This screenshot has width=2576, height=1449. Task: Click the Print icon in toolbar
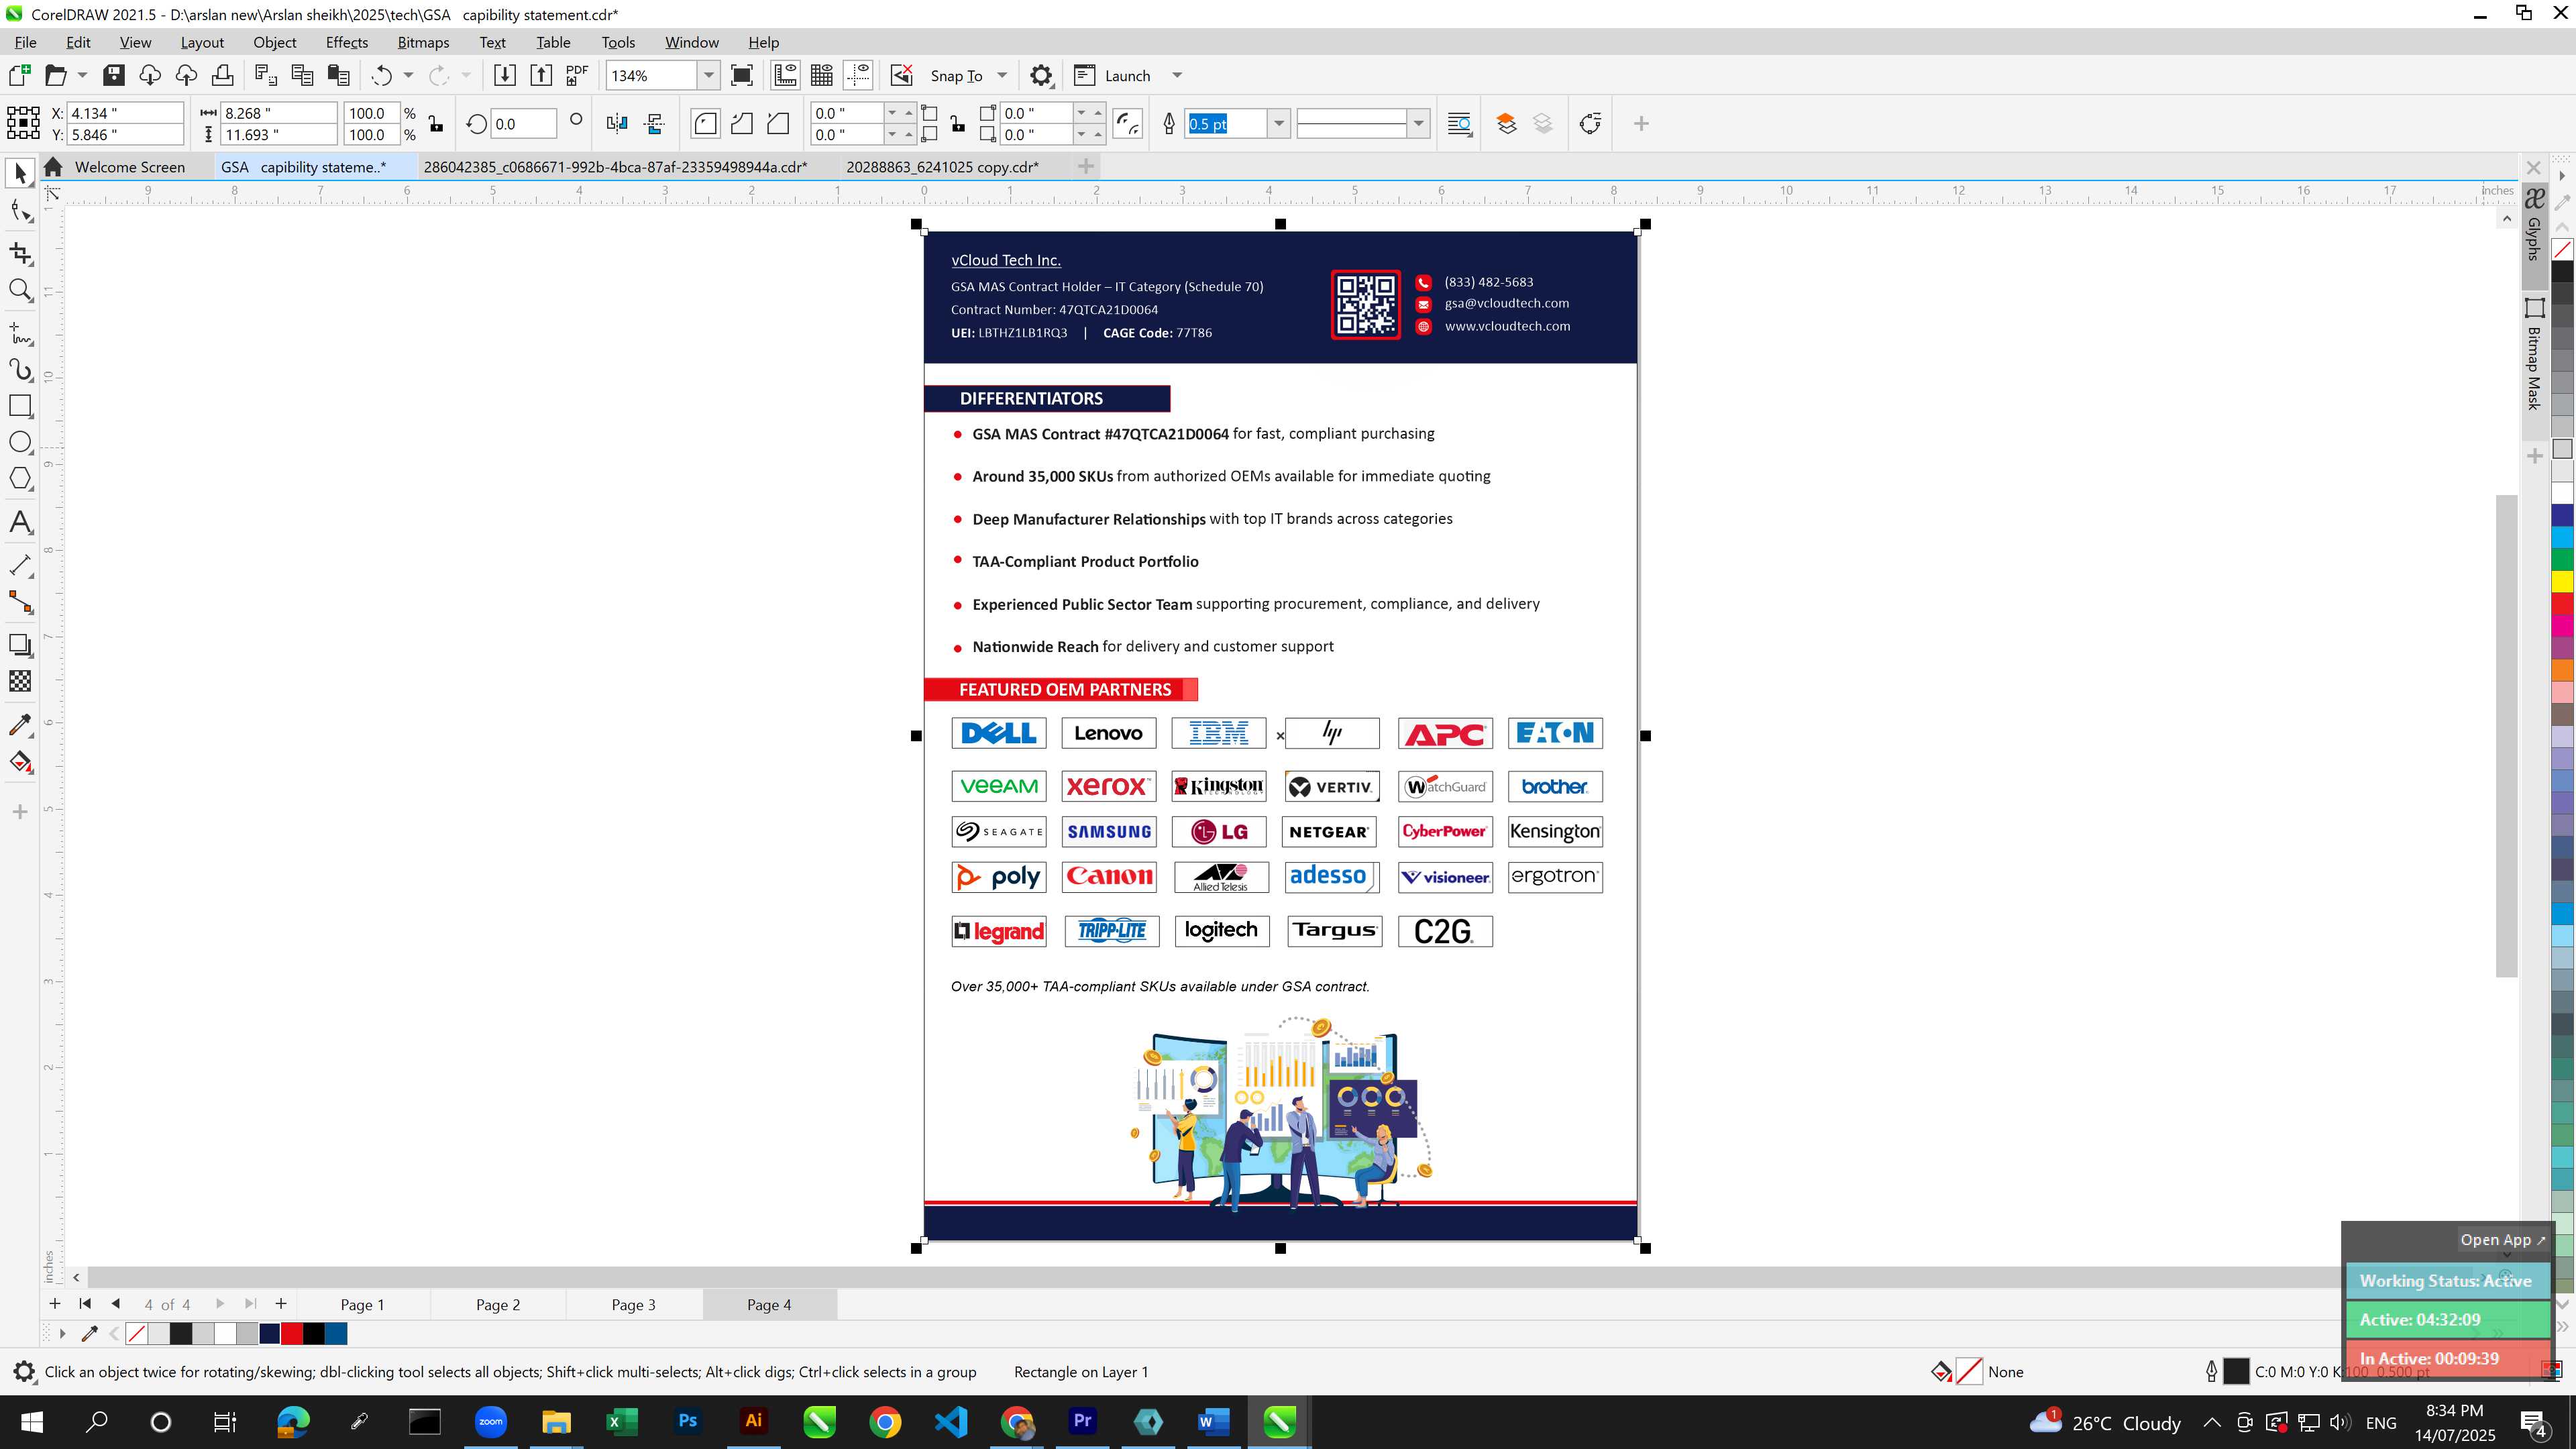click(222, 76)
